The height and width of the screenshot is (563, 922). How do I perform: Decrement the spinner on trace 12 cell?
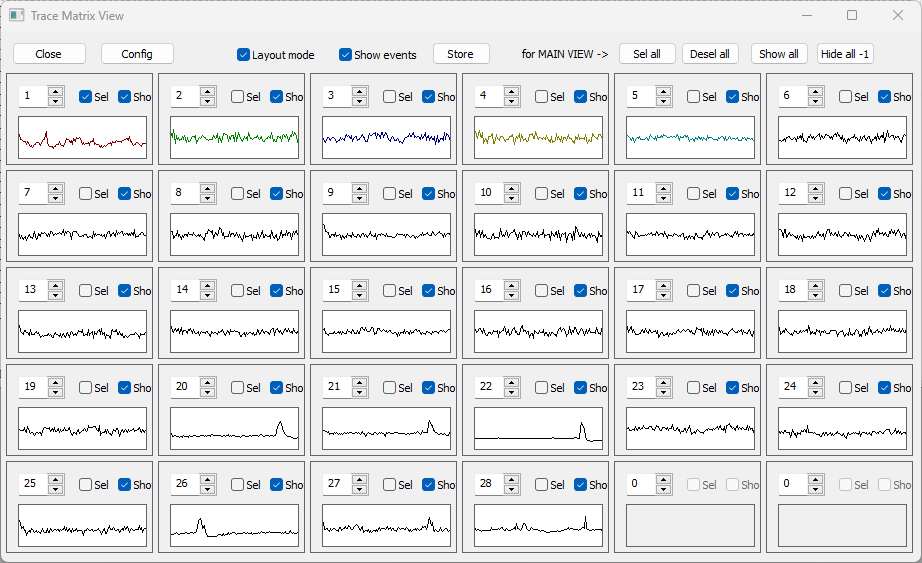816,198
